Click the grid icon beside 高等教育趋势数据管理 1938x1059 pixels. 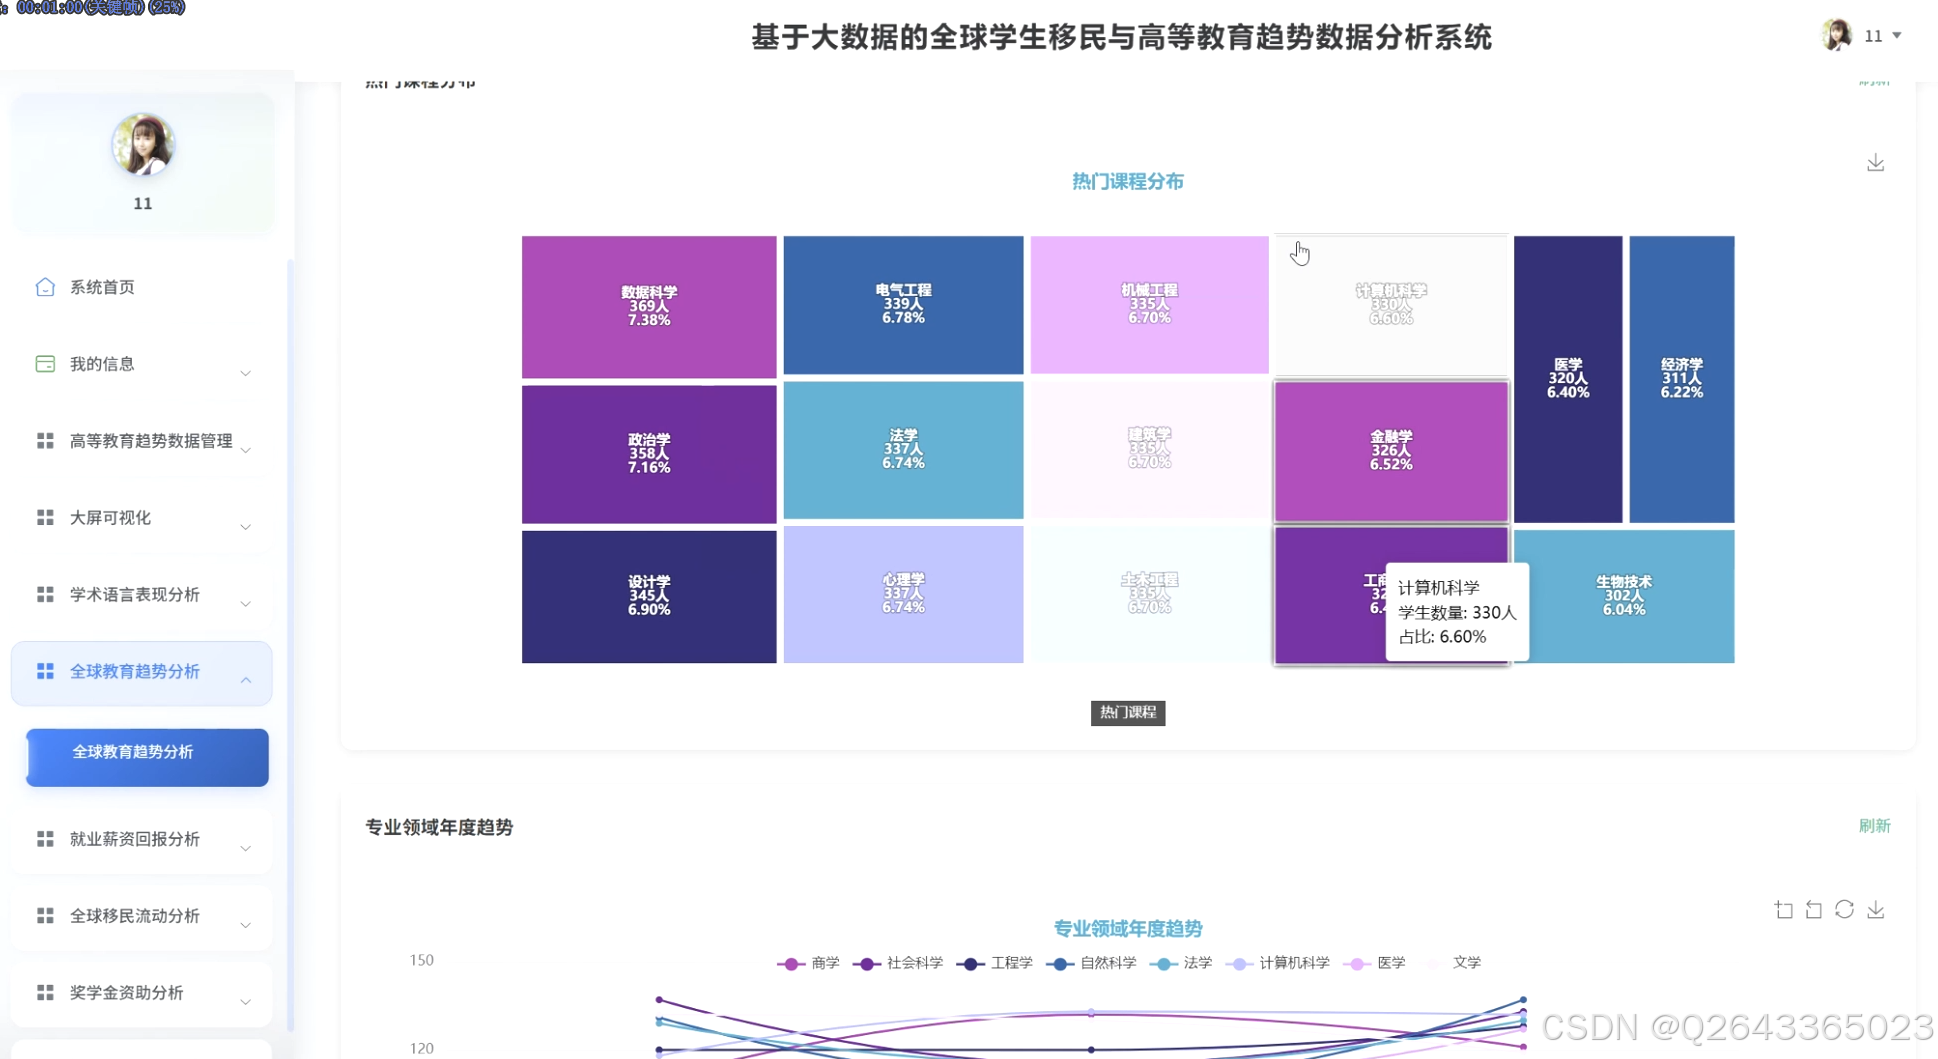(45, 441)
